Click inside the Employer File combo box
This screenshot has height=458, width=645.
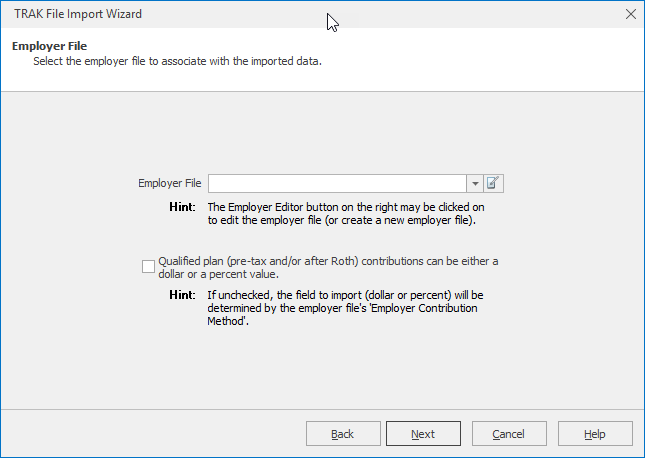336,183
